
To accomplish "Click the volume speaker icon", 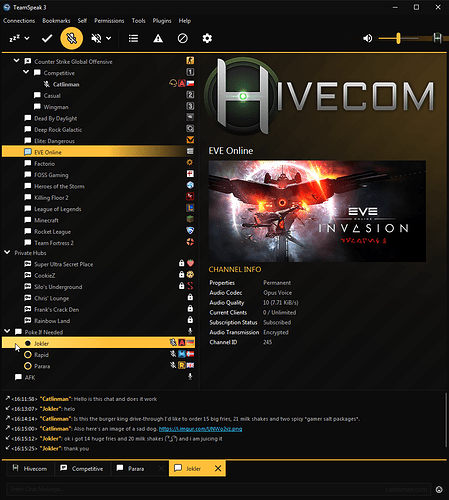I will click(x=368, y=38).
